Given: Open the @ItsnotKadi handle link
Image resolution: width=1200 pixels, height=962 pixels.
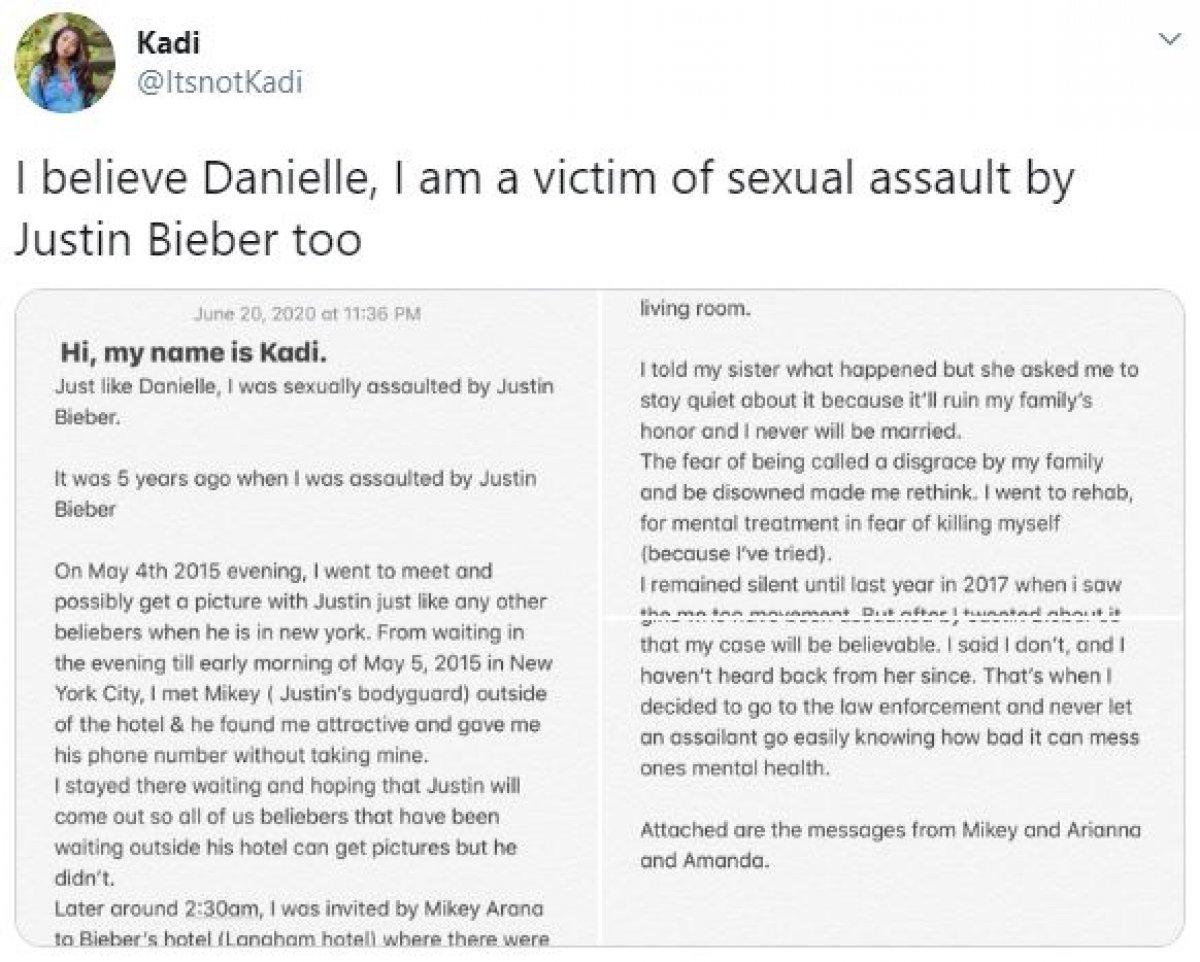Looking at the screenshot, I should tap(218, 81).
